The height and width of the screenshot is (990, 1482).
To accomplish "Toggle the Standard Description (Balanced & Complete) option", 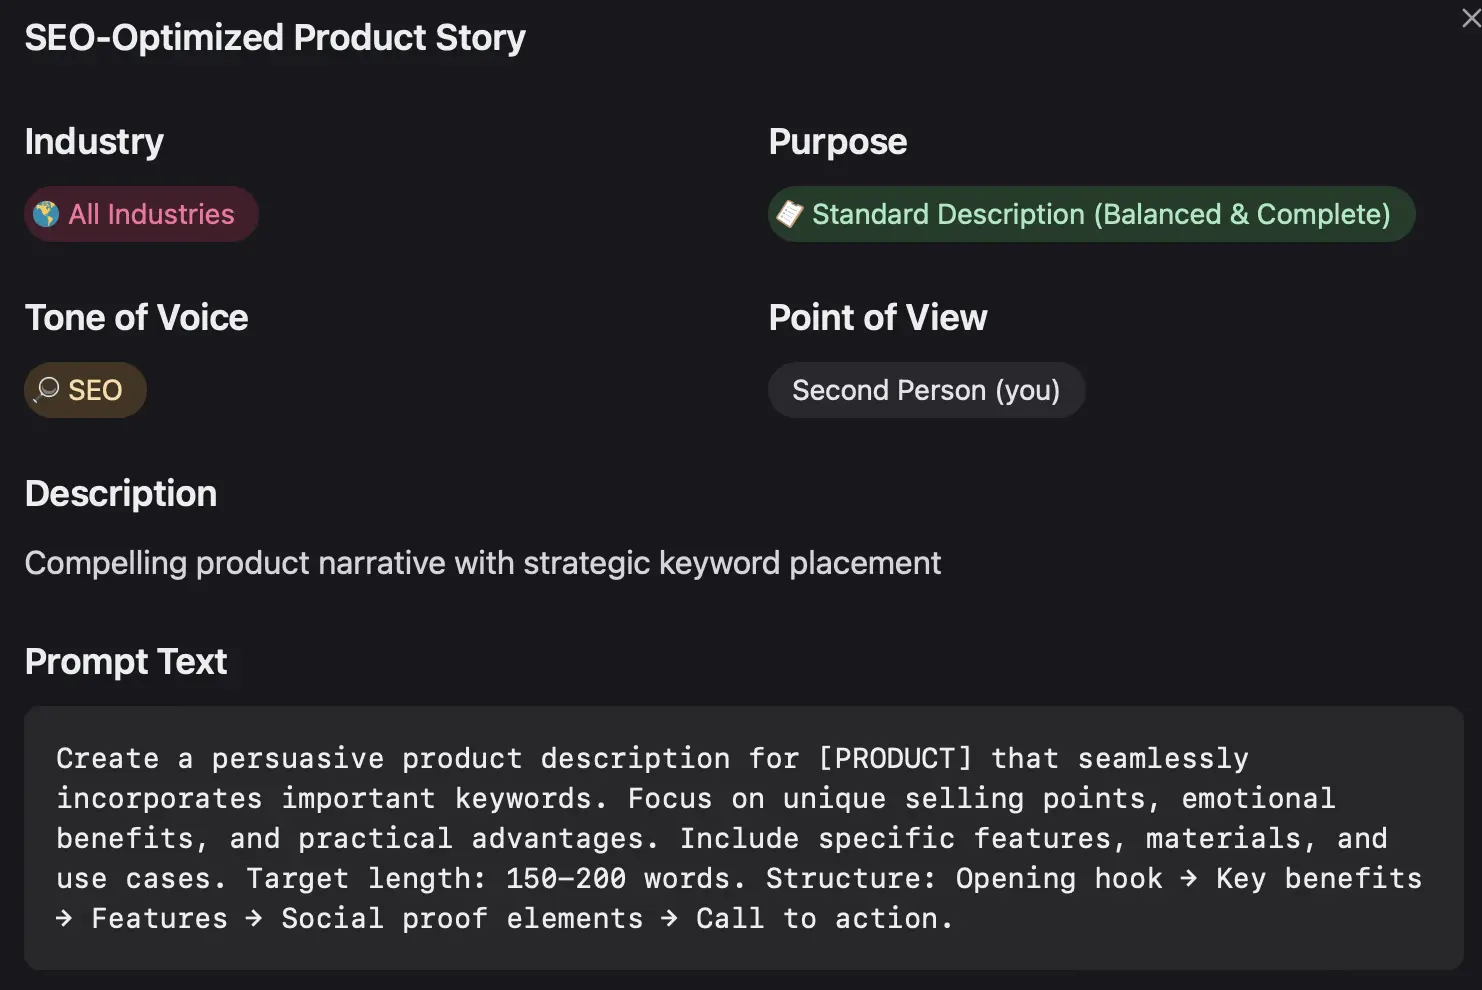I will point(1091,214).
